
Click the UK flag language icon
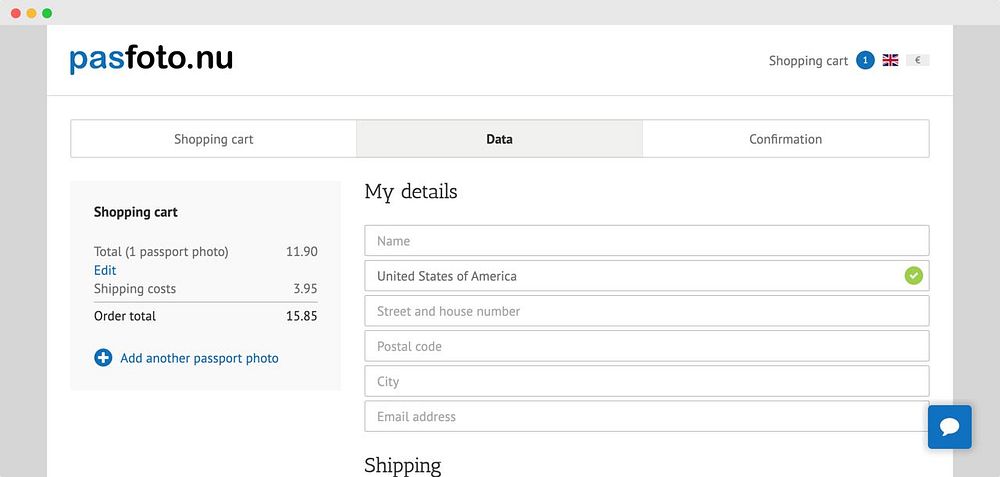click(890, 60)
